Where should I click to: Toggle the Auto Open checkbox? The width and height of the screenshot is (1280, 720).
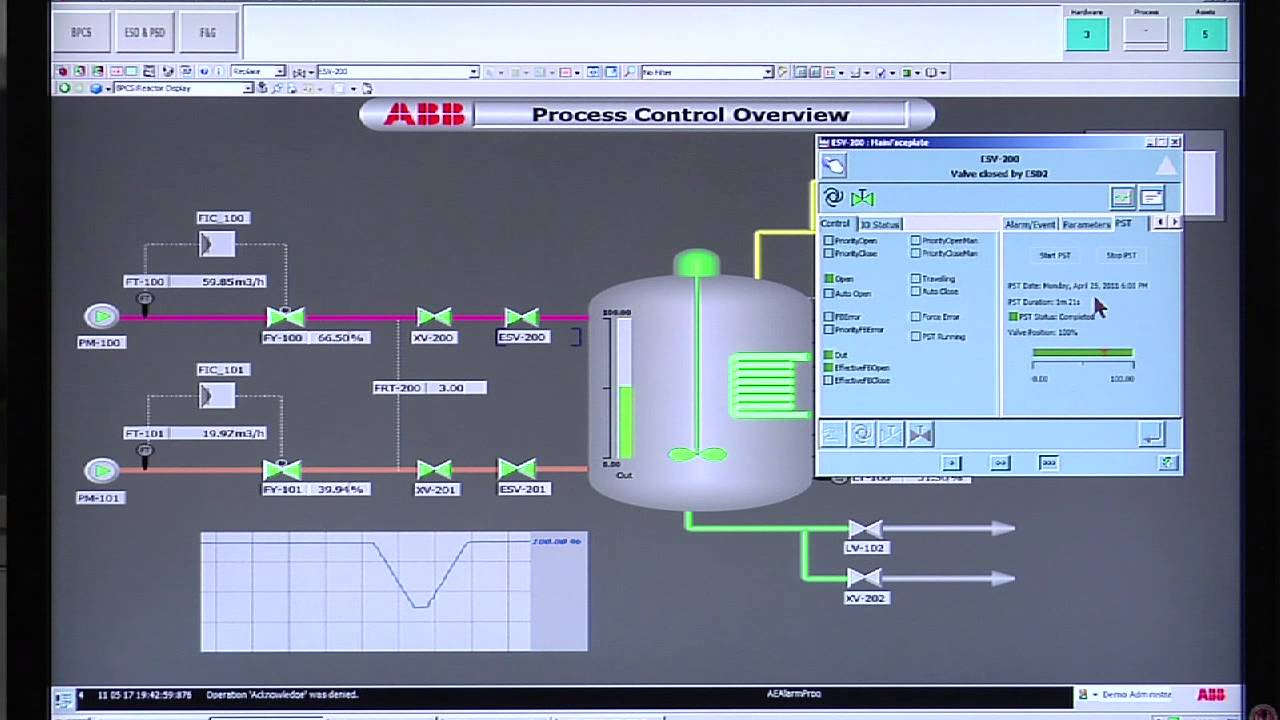point(828,294)
